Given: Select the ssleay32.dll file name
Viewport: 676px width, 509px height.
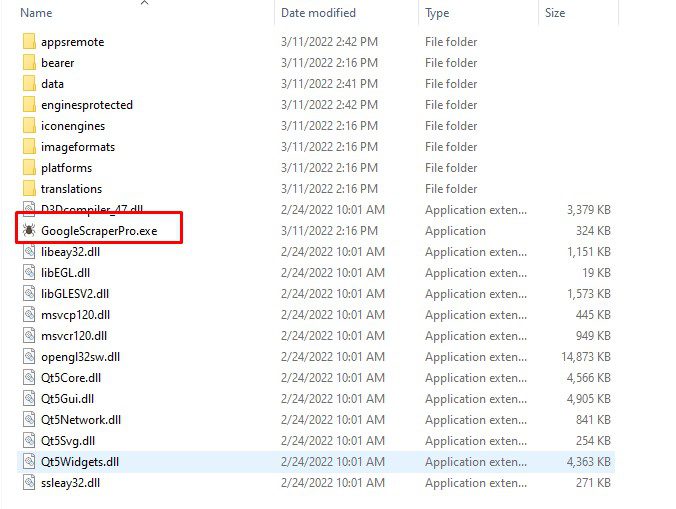Looking at the screenshot, I should point(70,483).
